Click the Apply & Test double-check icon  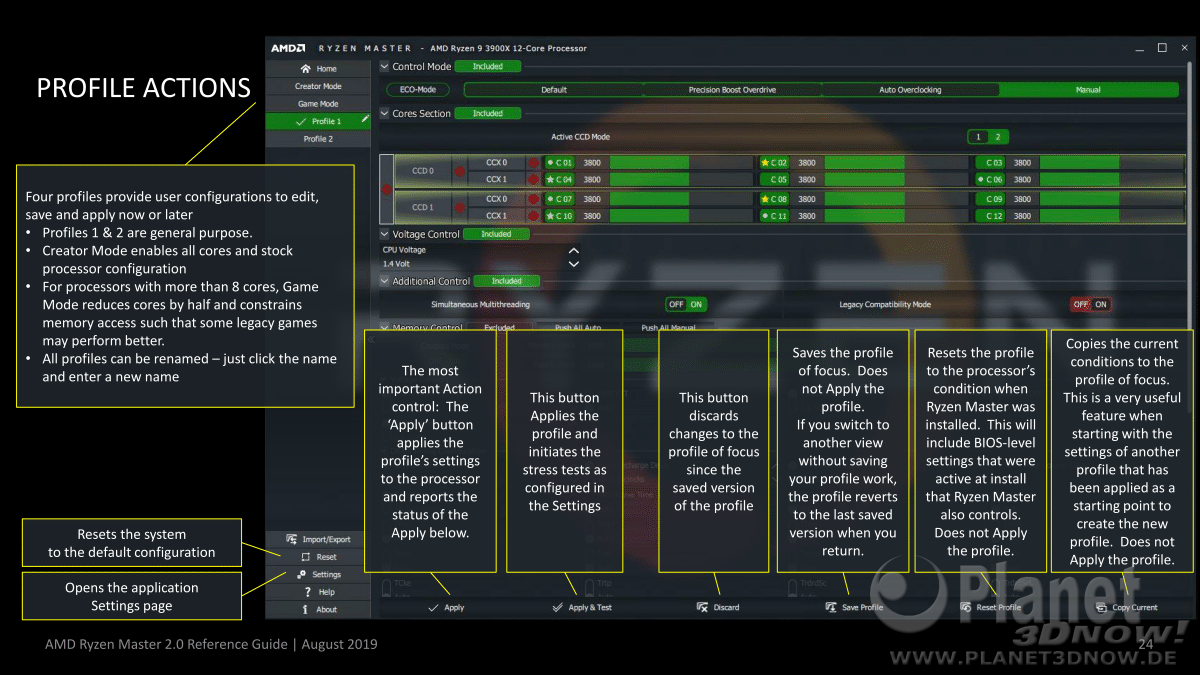pyautogui.click(x=557, y=607)
